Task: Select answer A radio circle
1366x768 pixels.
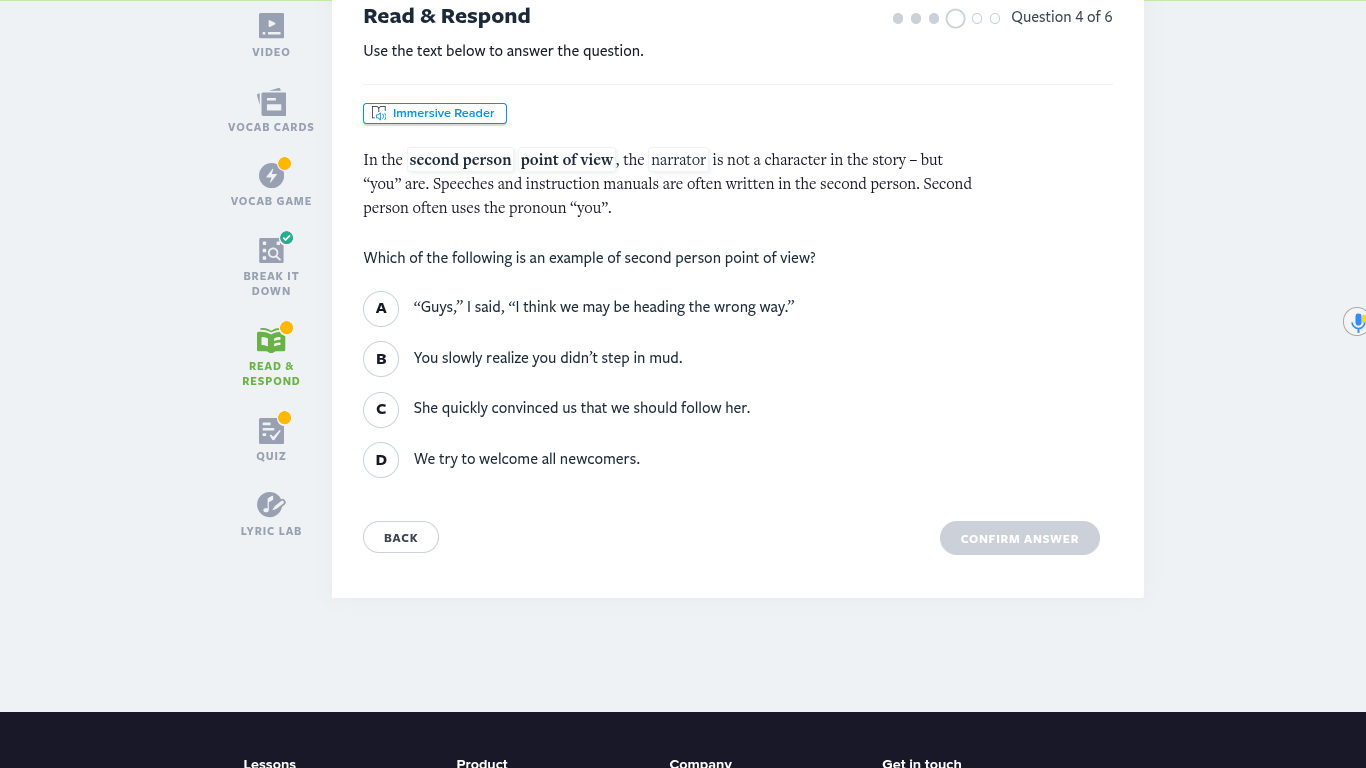Action: (x=381, y=308)
